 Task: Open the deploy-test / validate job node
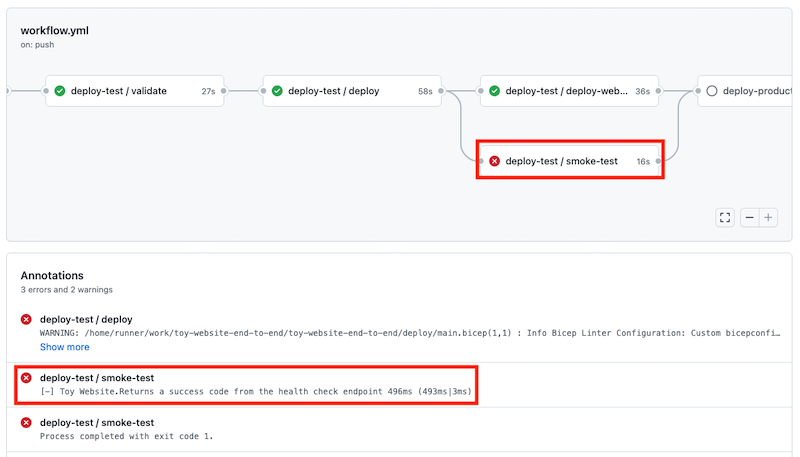tap(135, 91)
